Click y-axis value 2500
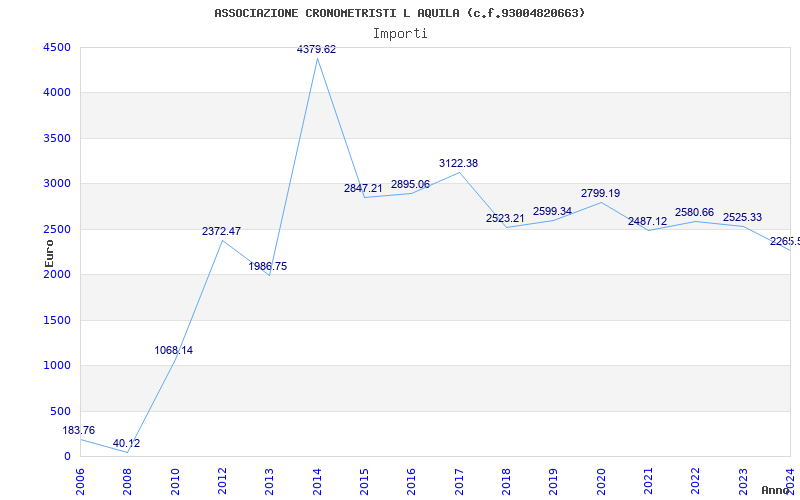 (57, 230)
